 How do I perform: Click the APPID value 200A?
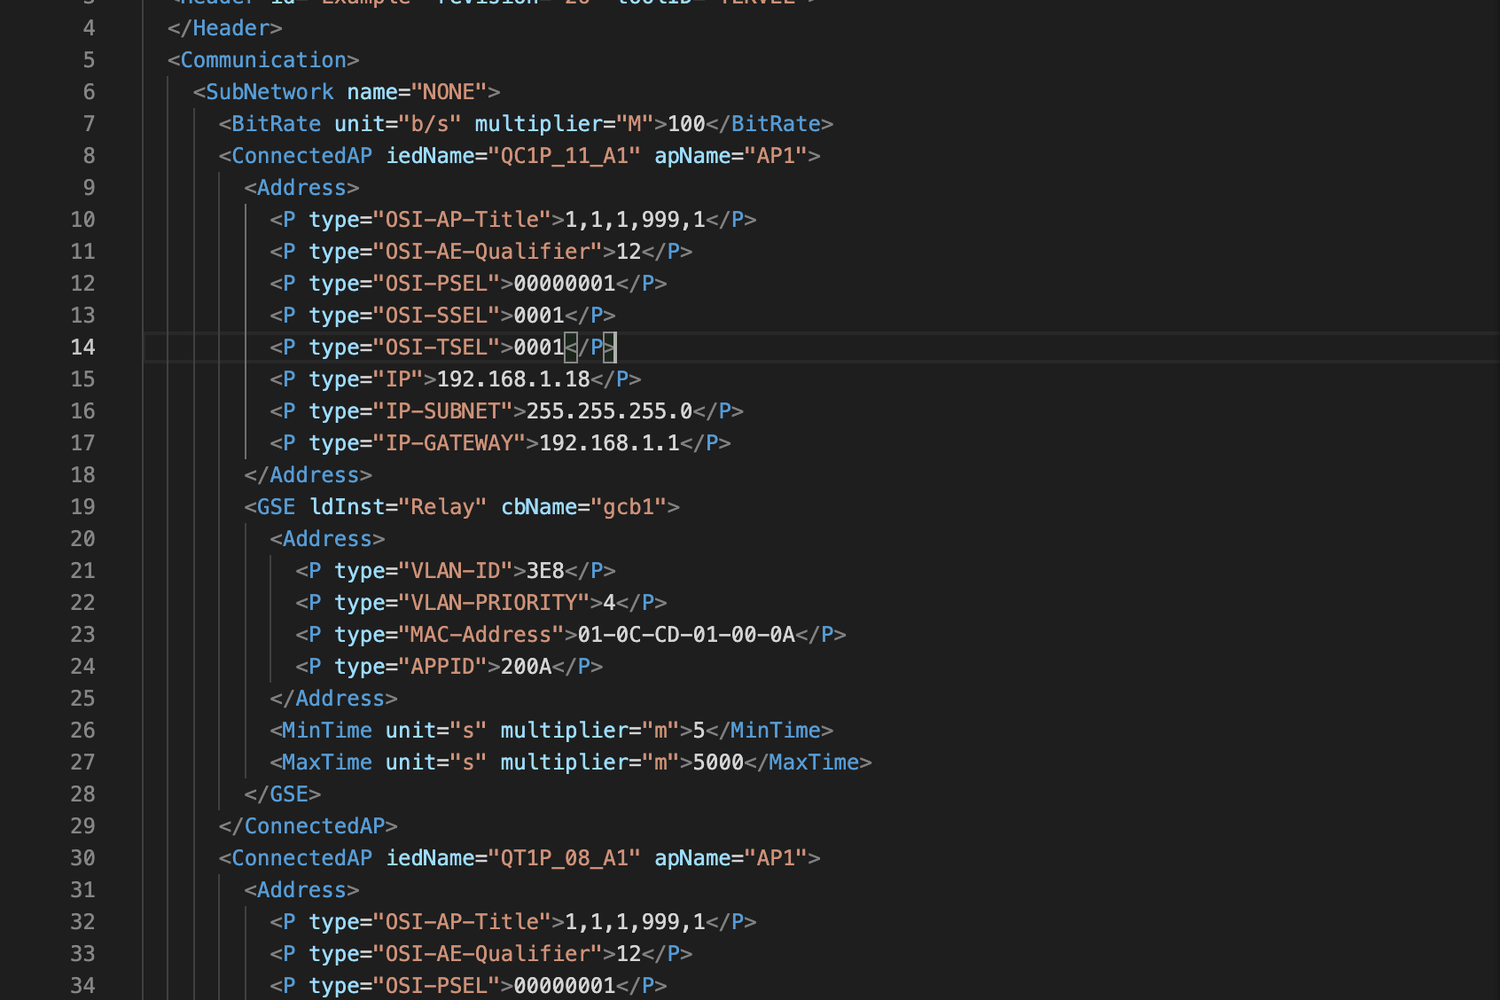tap(526, 667)
